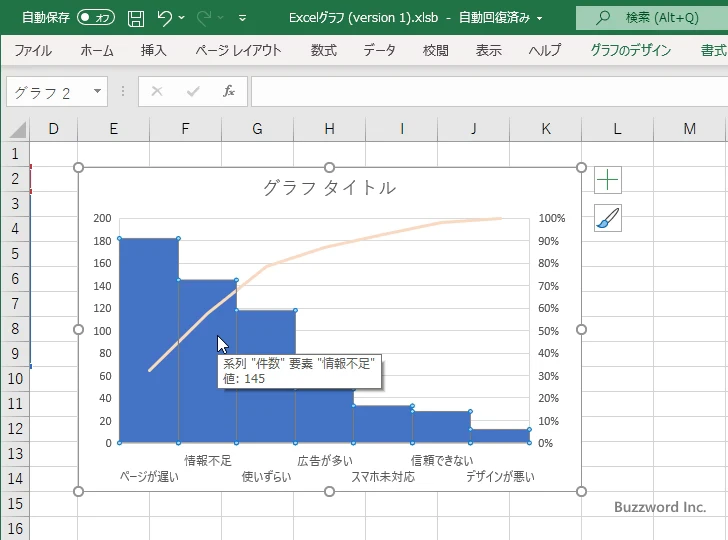Click the Chart Styles paintbrush button
The image size is (728, 540).
[x=608, y=218]
